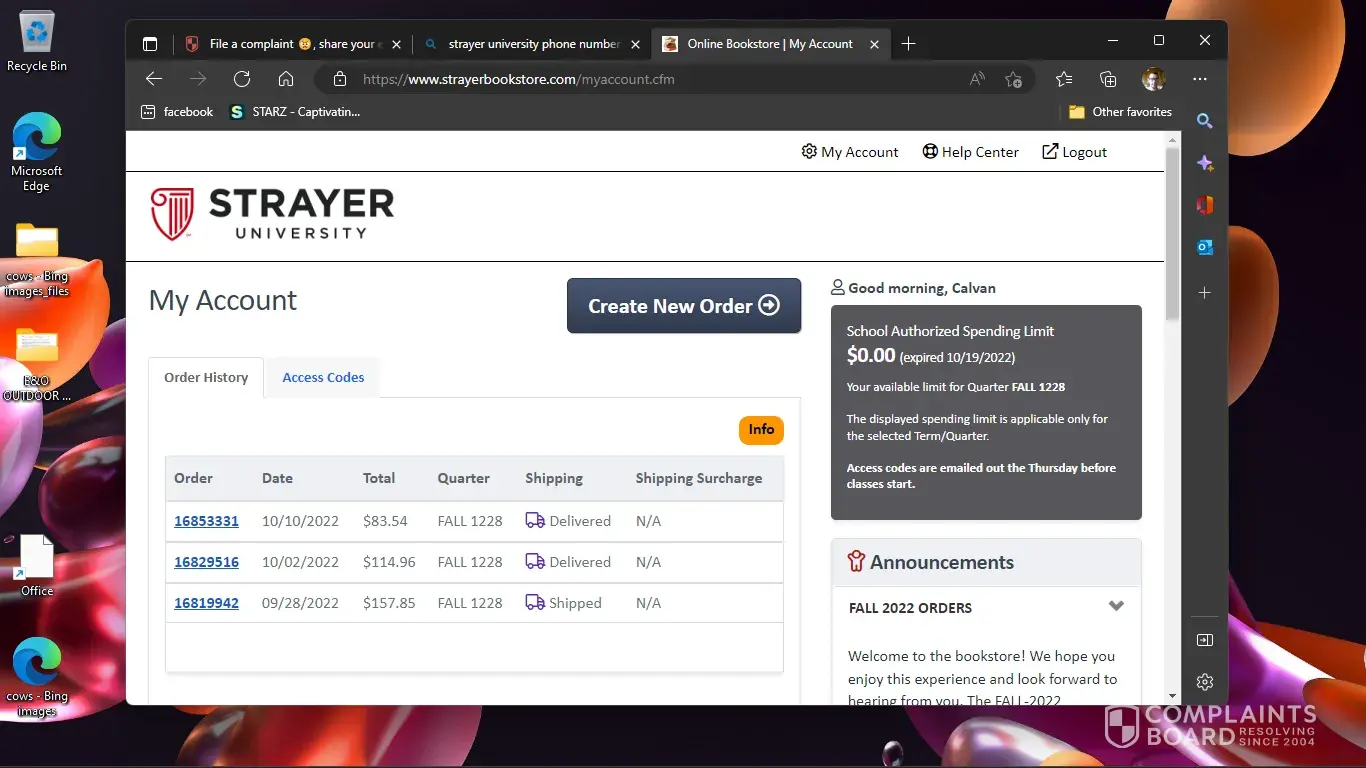The image size is (1366, 768).
Task: Add this page to favorites
Action: (1013, 79)
